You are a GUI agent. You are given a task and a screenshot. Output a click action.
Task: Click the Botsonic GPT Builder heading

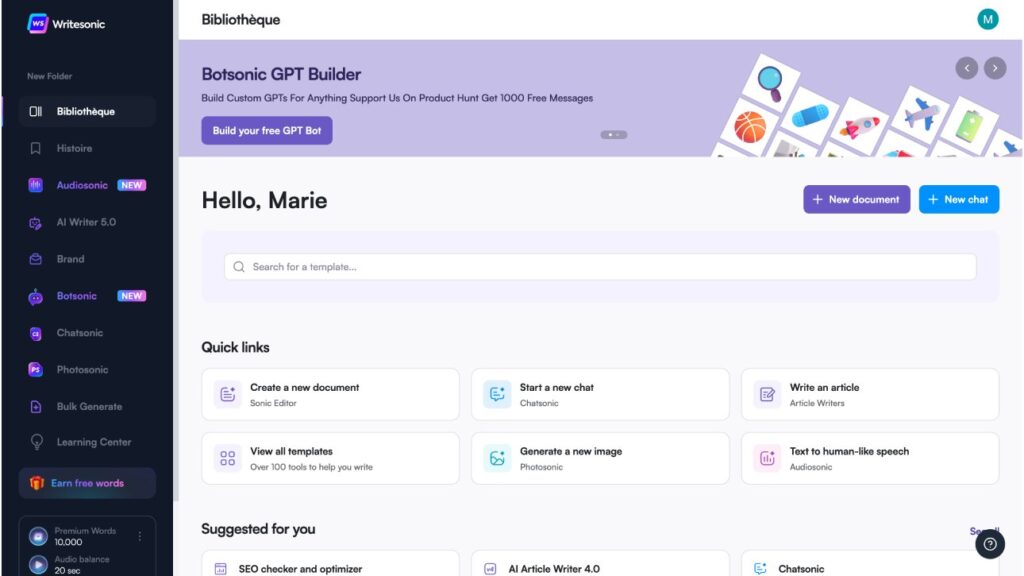point(281,74)
